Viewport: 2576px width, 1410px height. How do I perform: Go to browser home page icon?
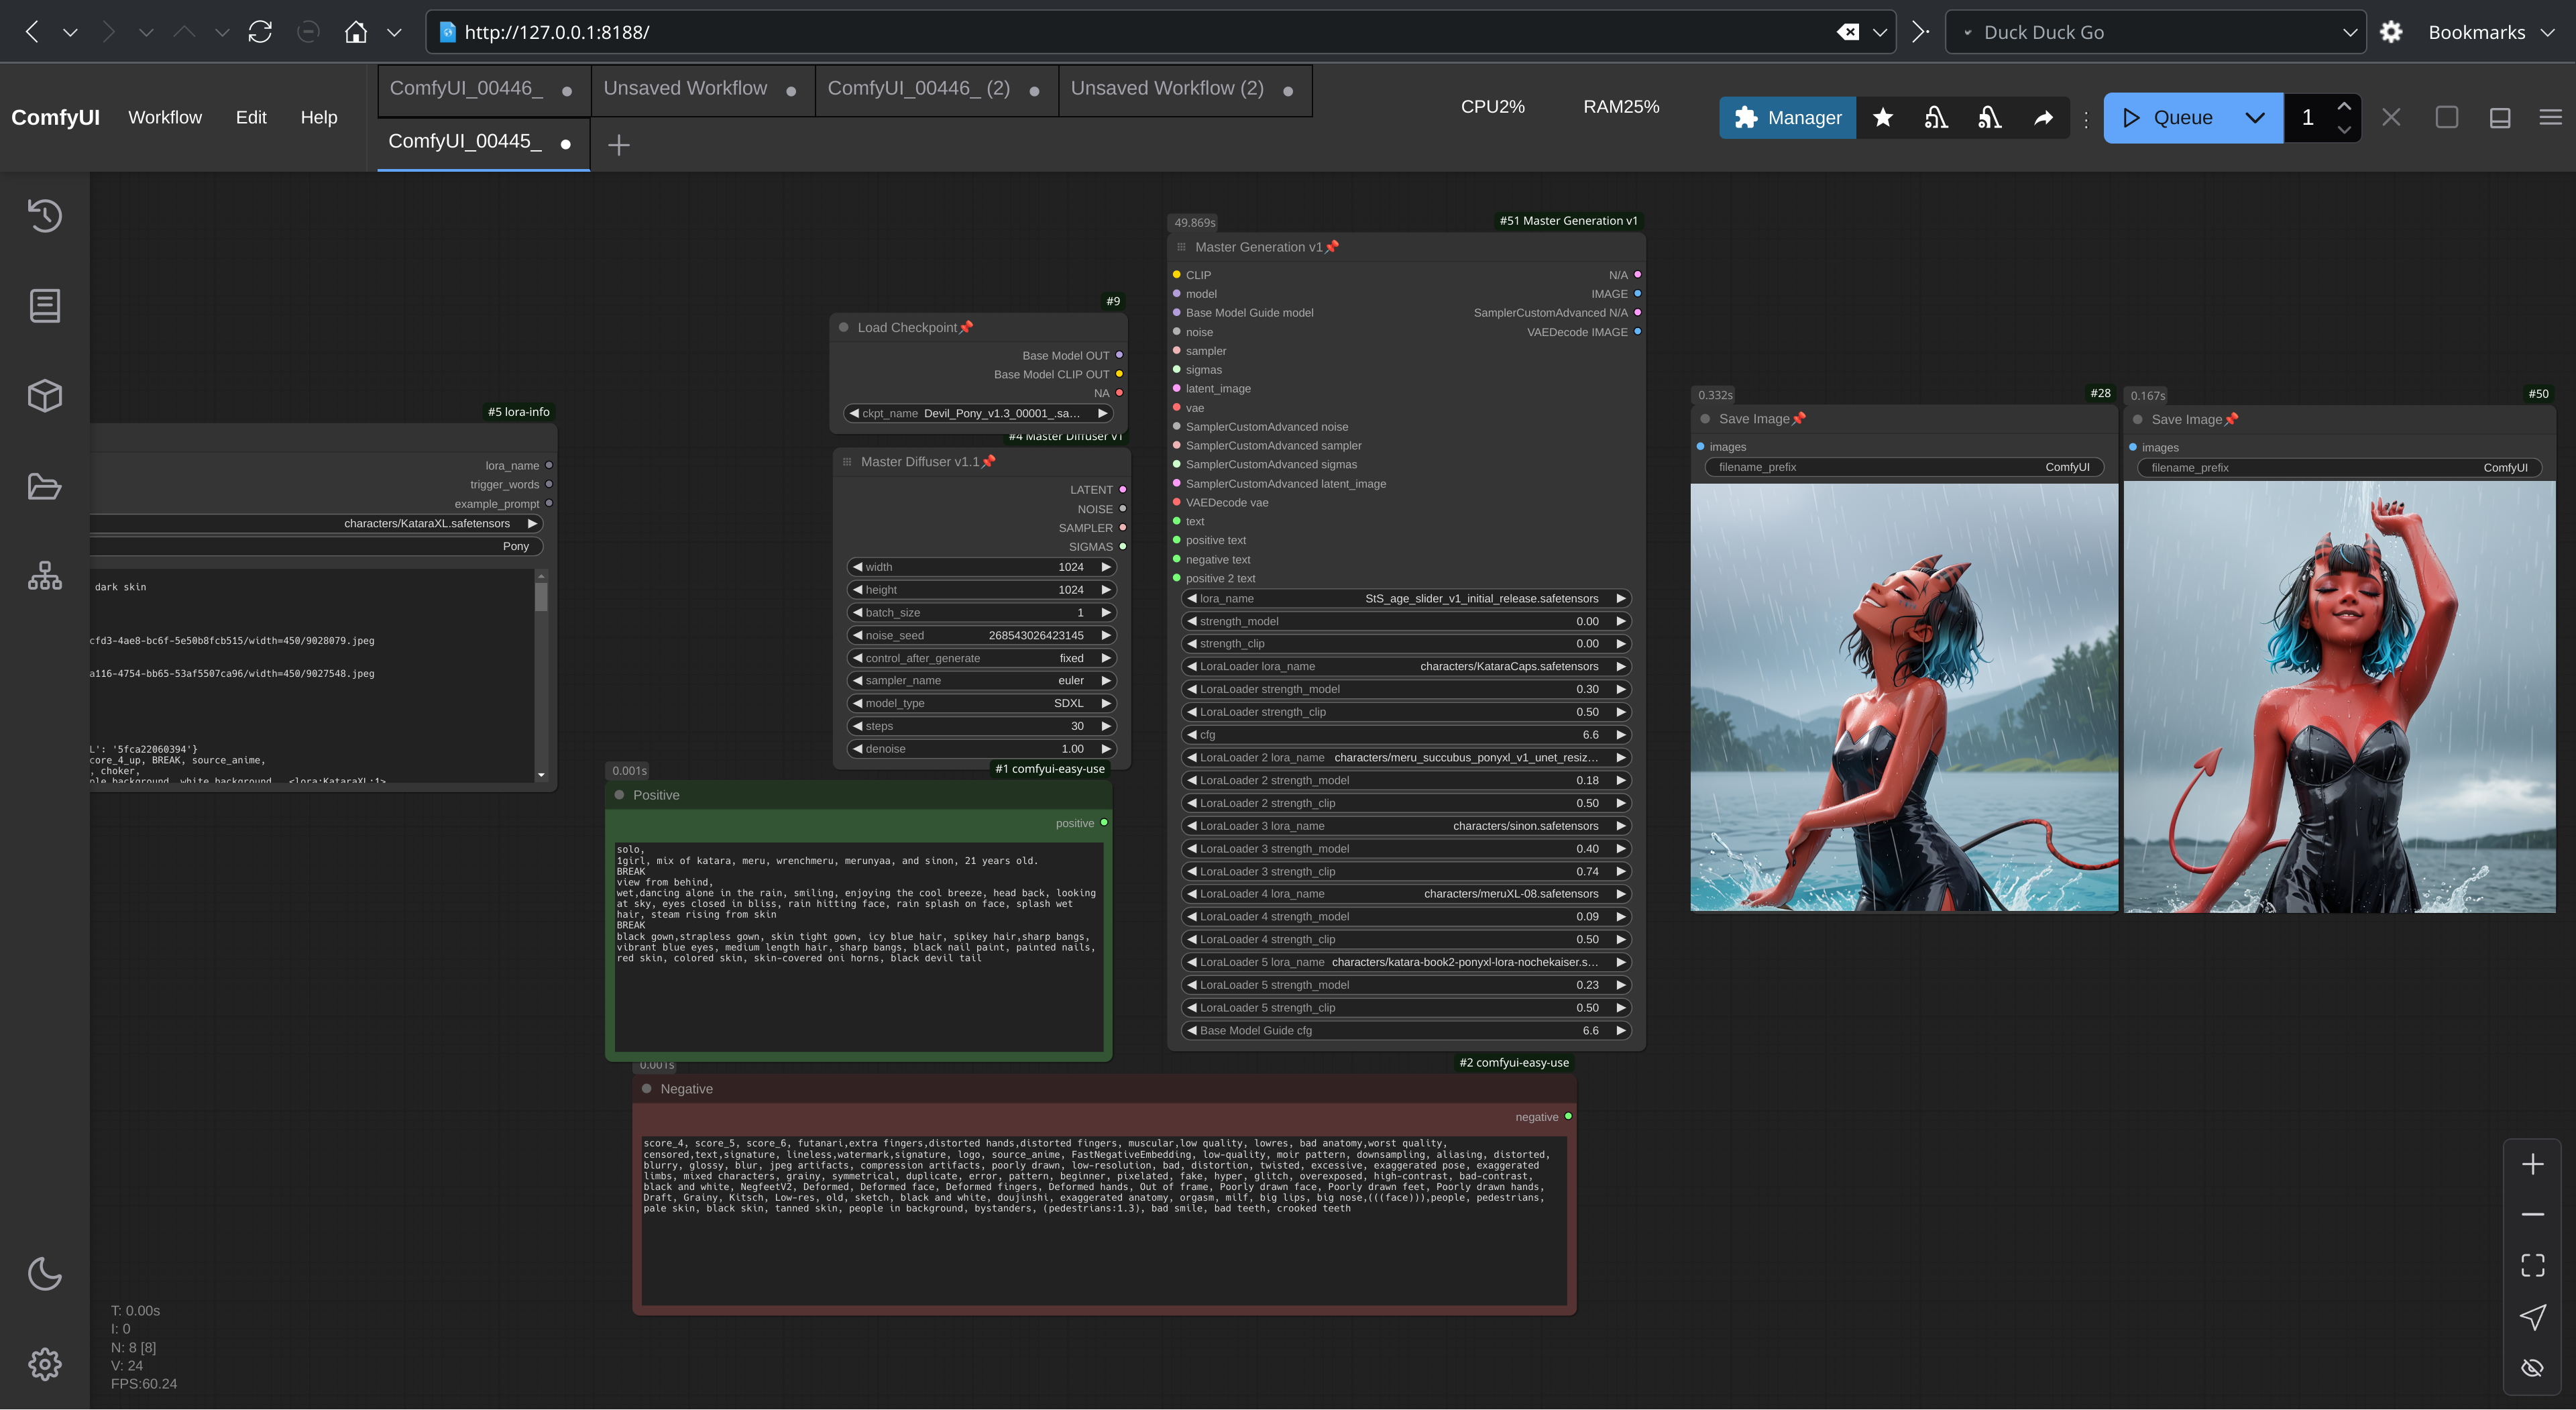point(355,32)
